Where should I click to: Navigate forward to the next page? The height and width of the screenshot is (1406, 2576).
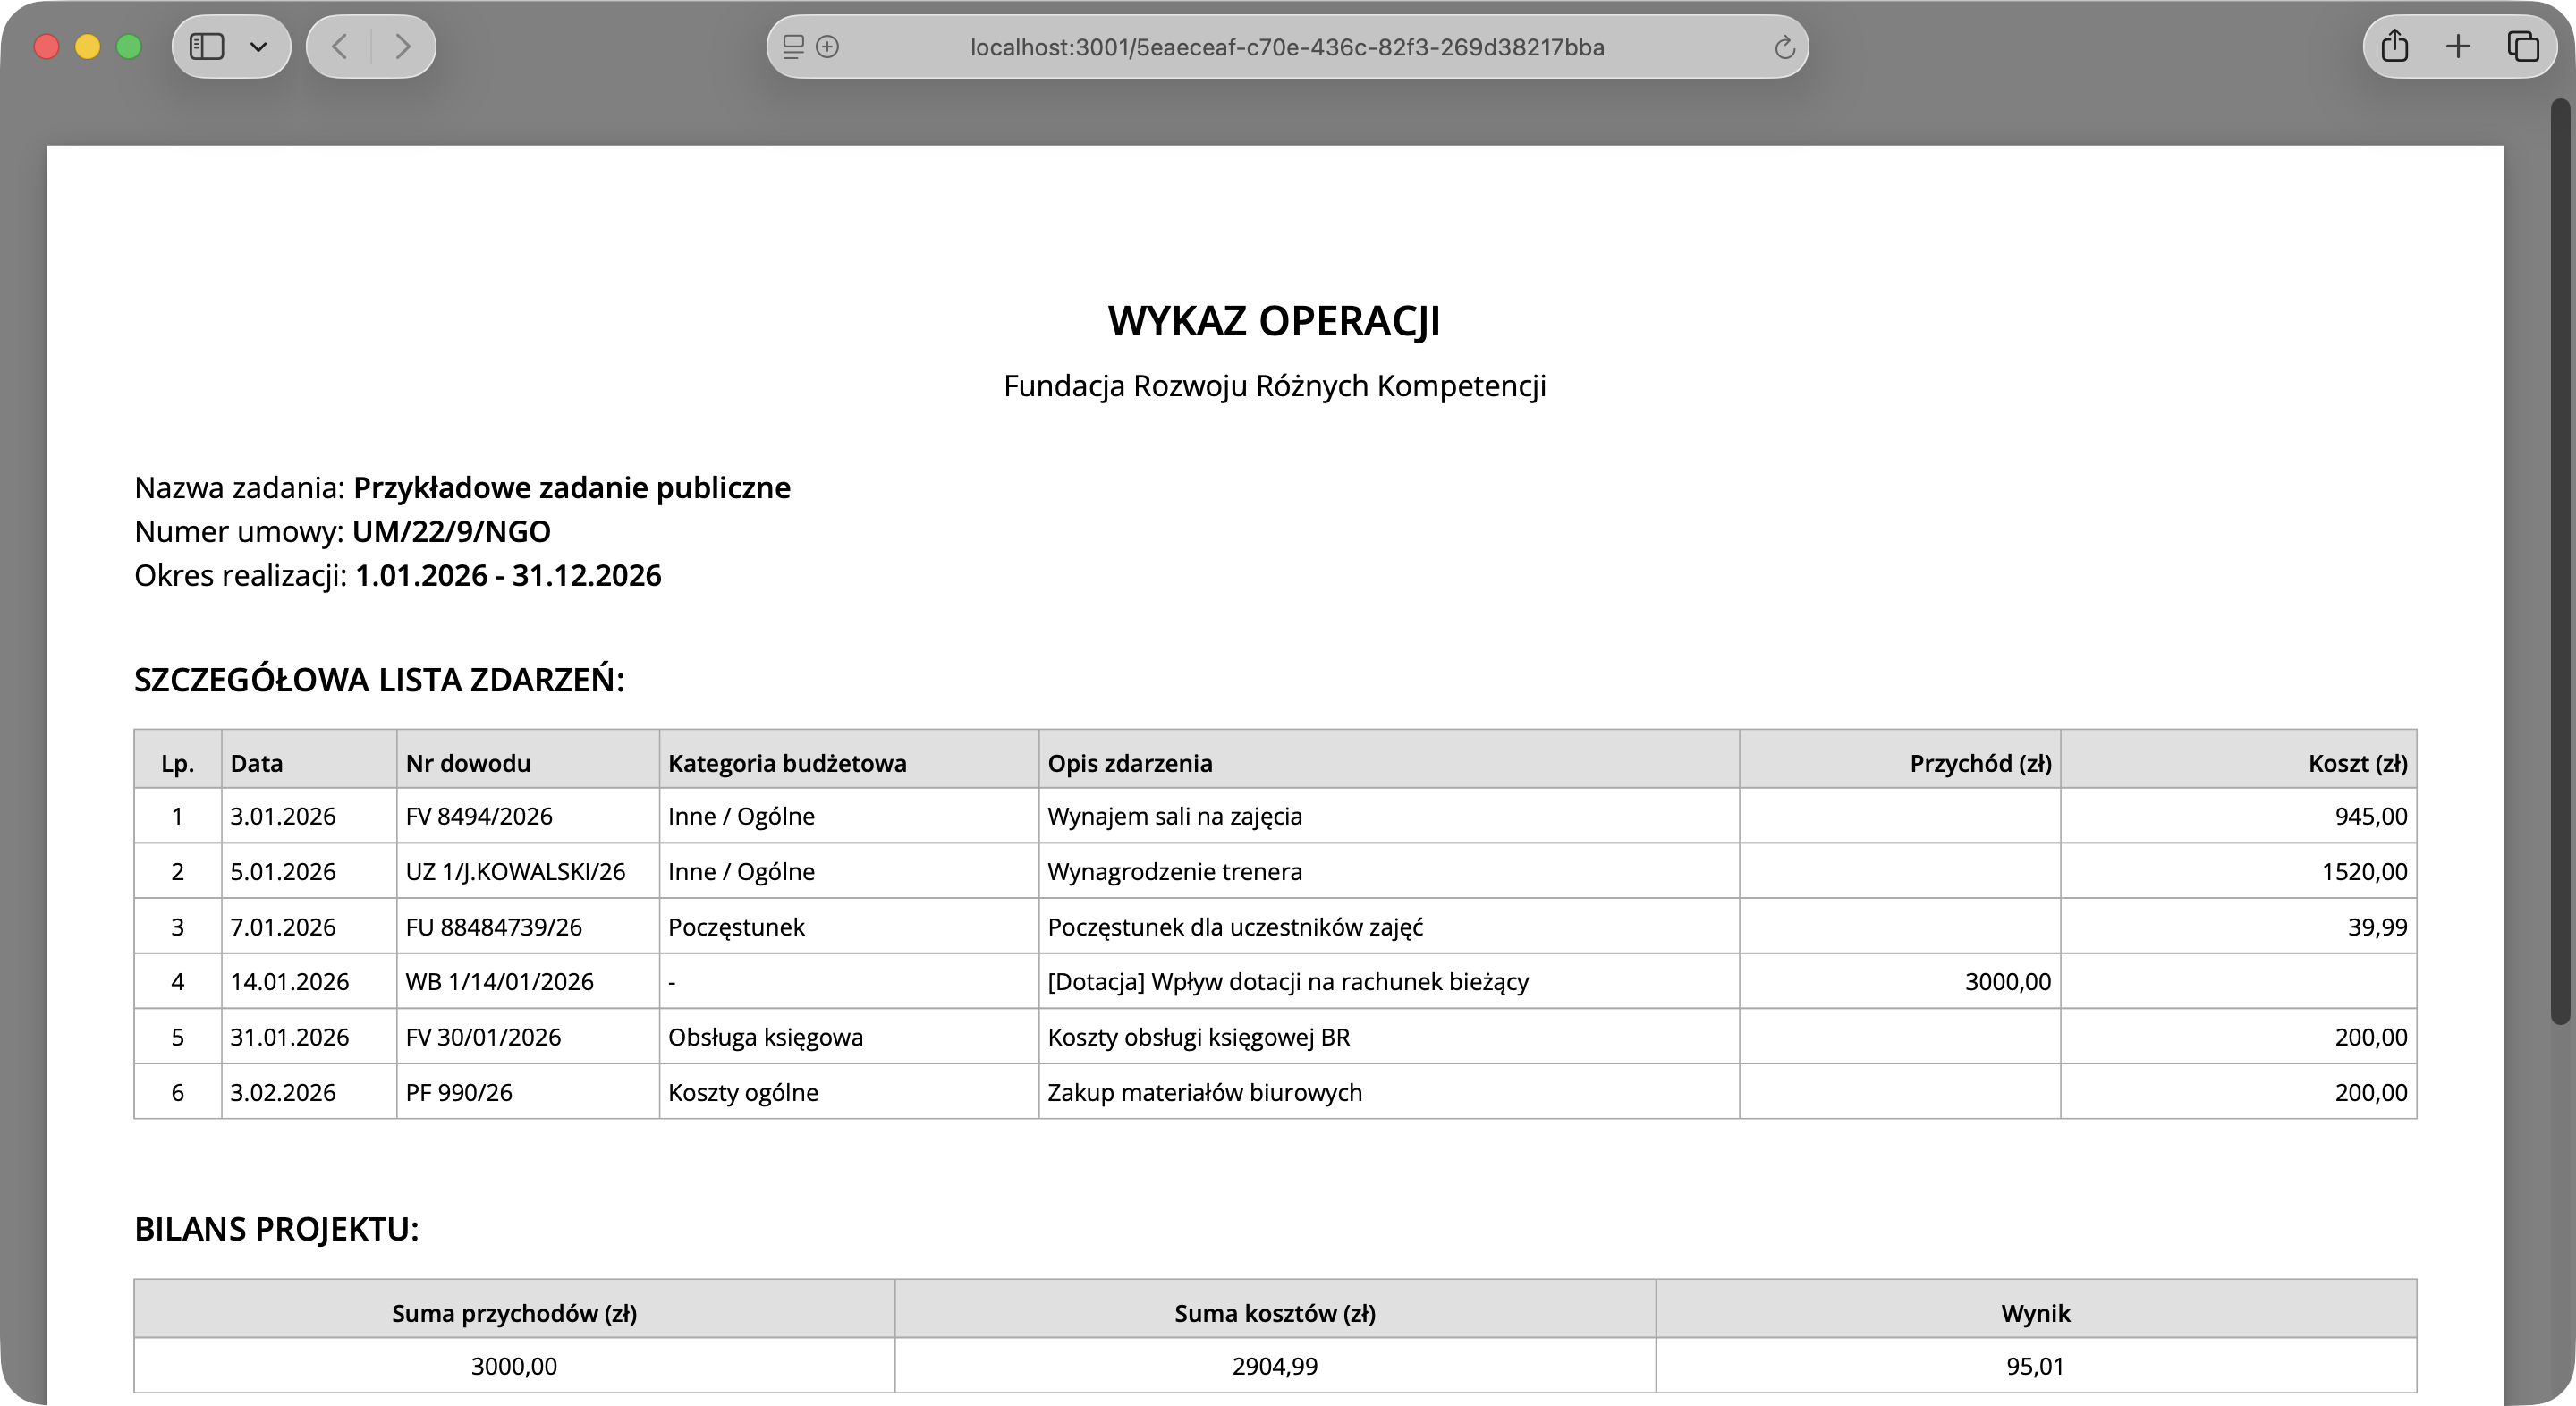click(x=403, y=46)
